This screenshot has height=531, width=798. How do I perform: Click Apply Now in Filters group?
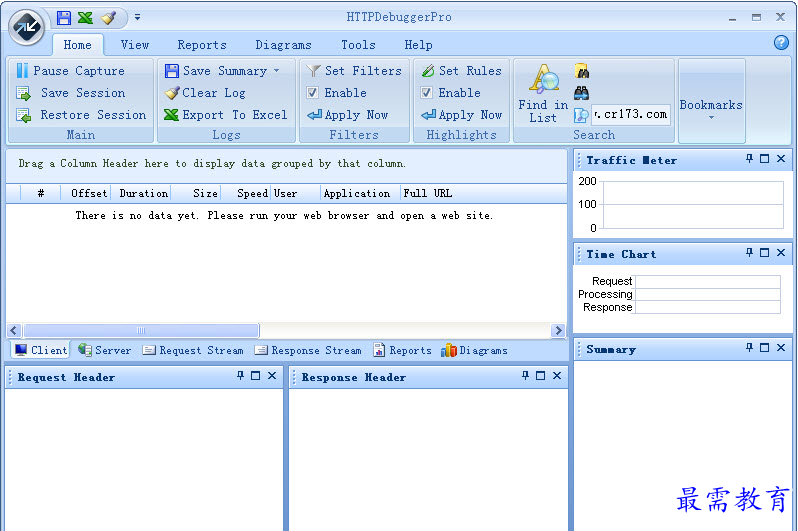(348, 115)
